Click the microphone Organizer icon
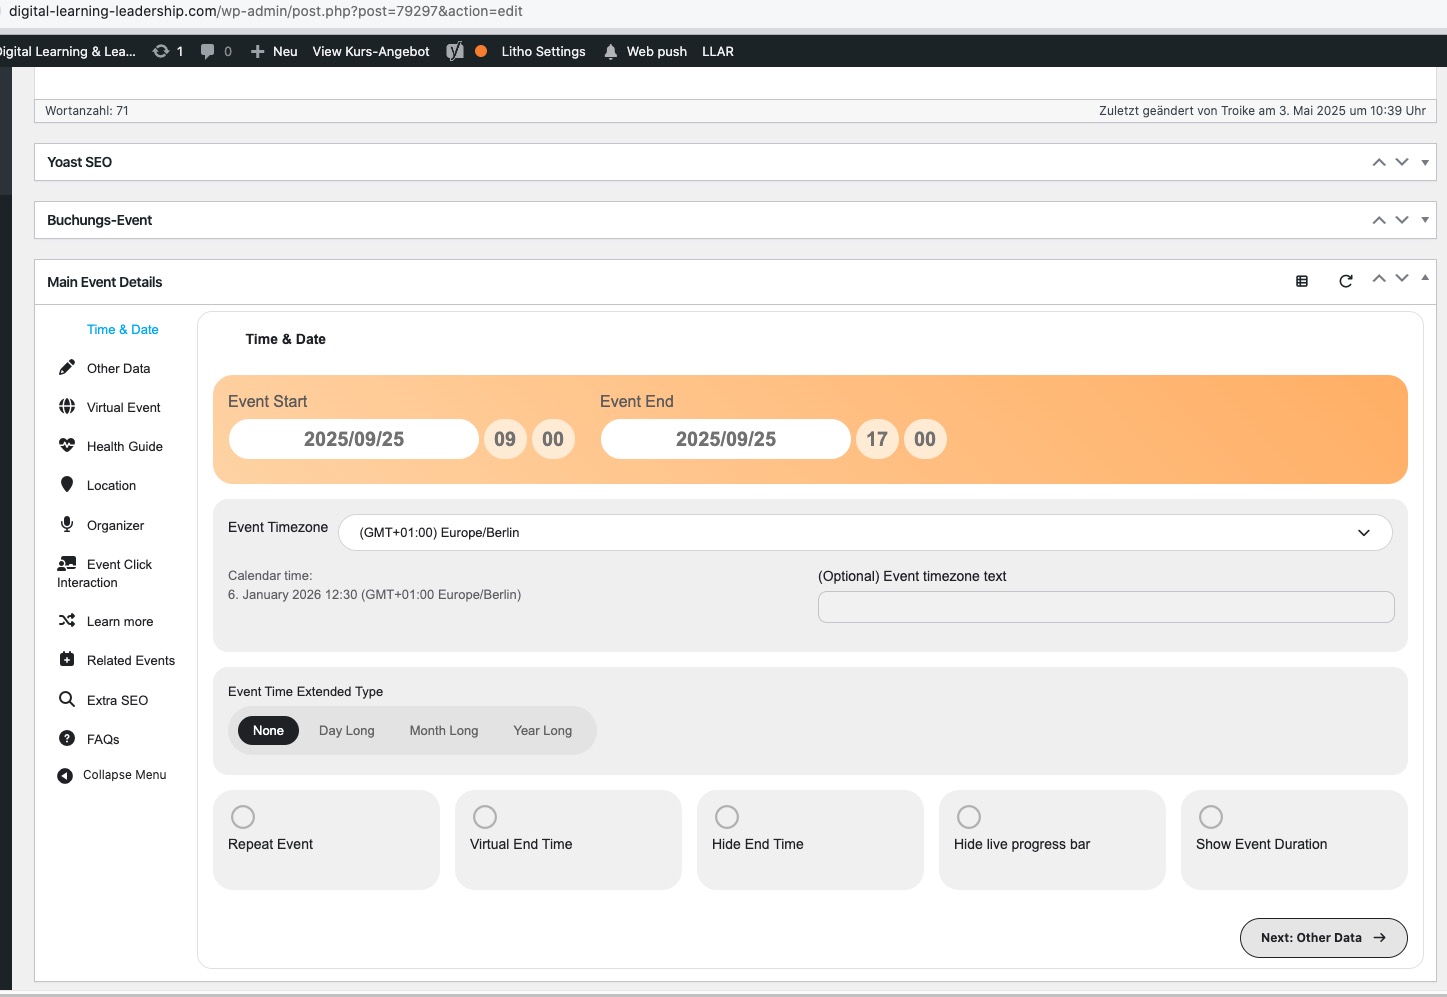Screen dimensions: 1447x997 coord(67,524)
